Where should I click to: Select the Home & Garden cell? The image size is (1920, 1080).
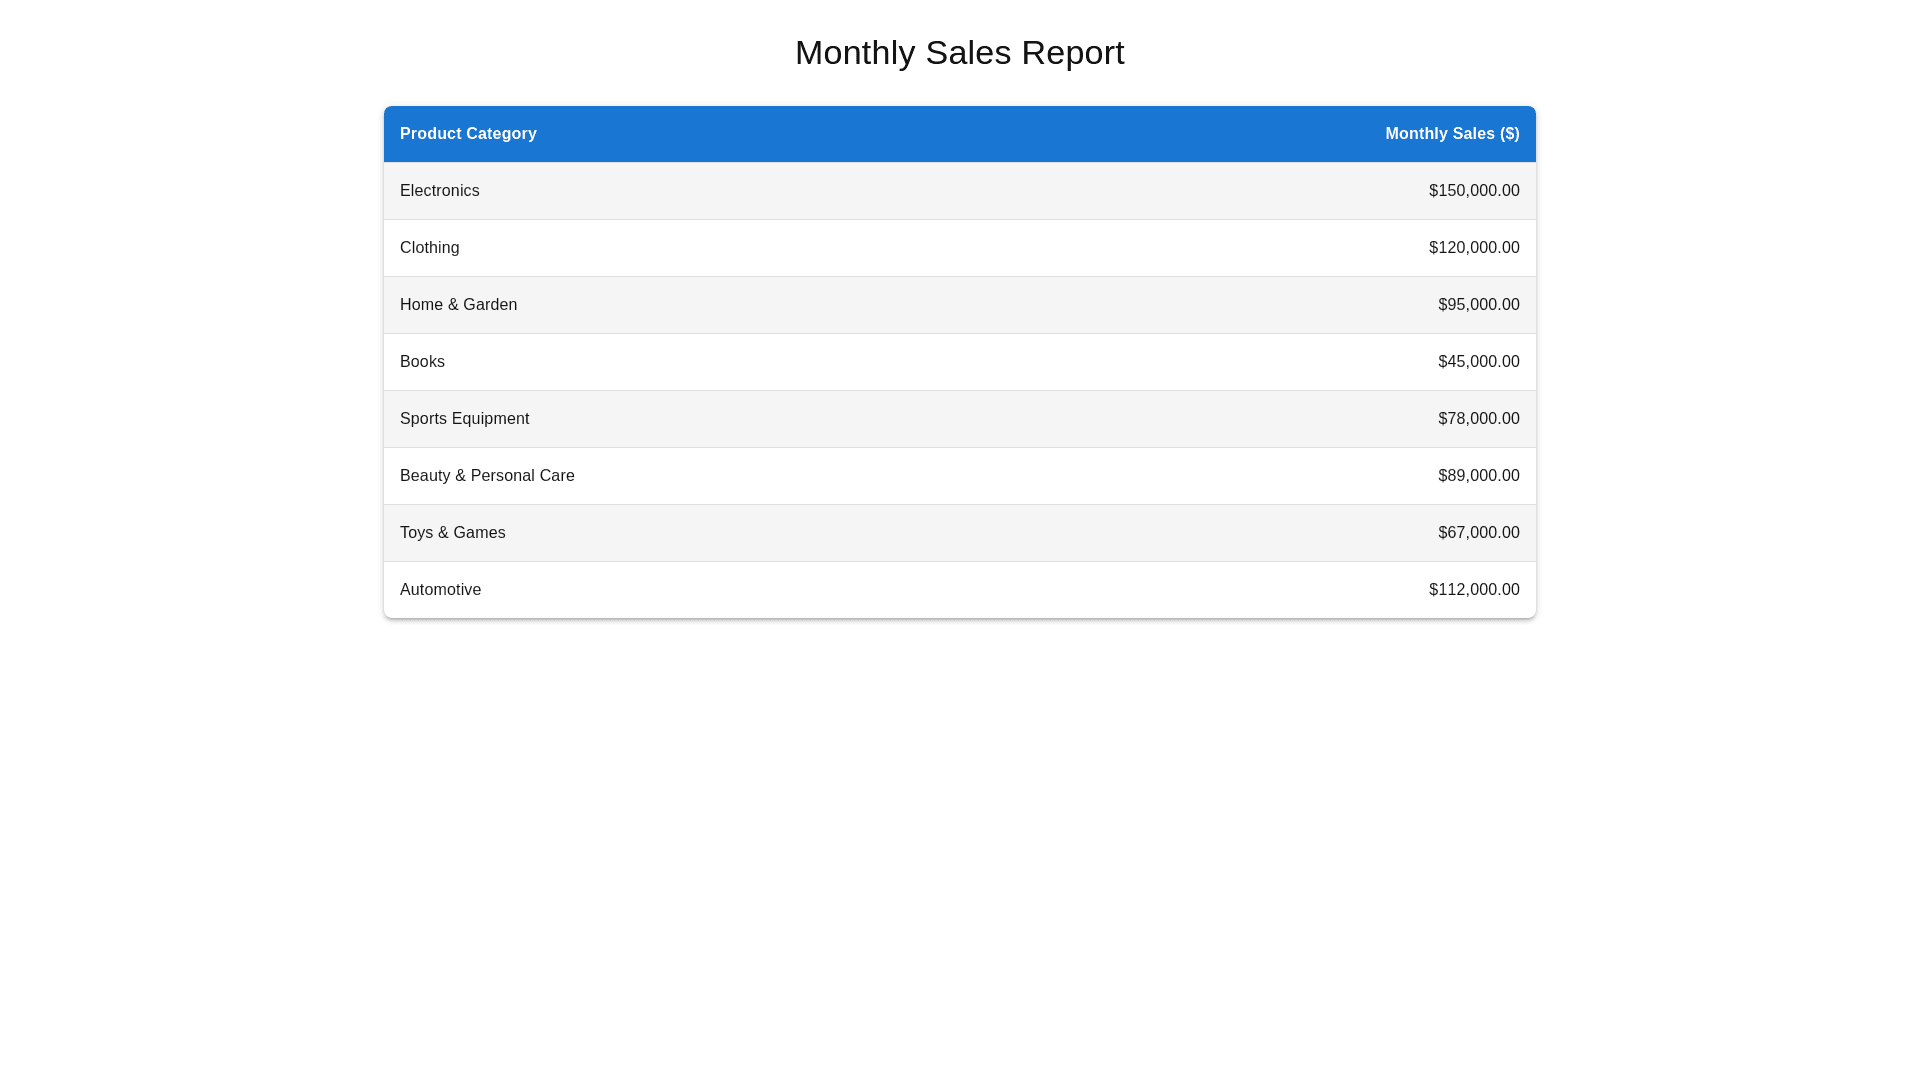(458, 305)
